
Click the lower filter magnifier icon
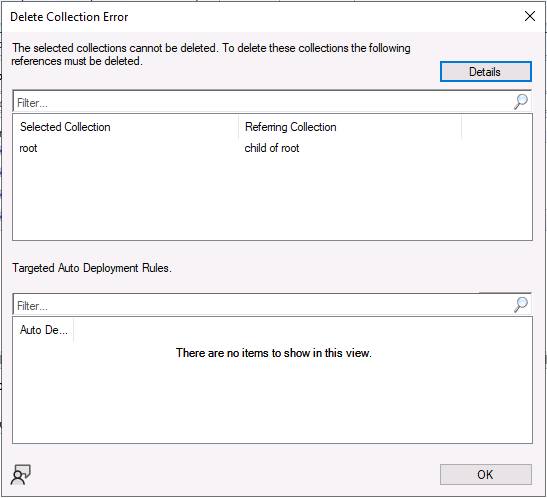pos(521,304)
